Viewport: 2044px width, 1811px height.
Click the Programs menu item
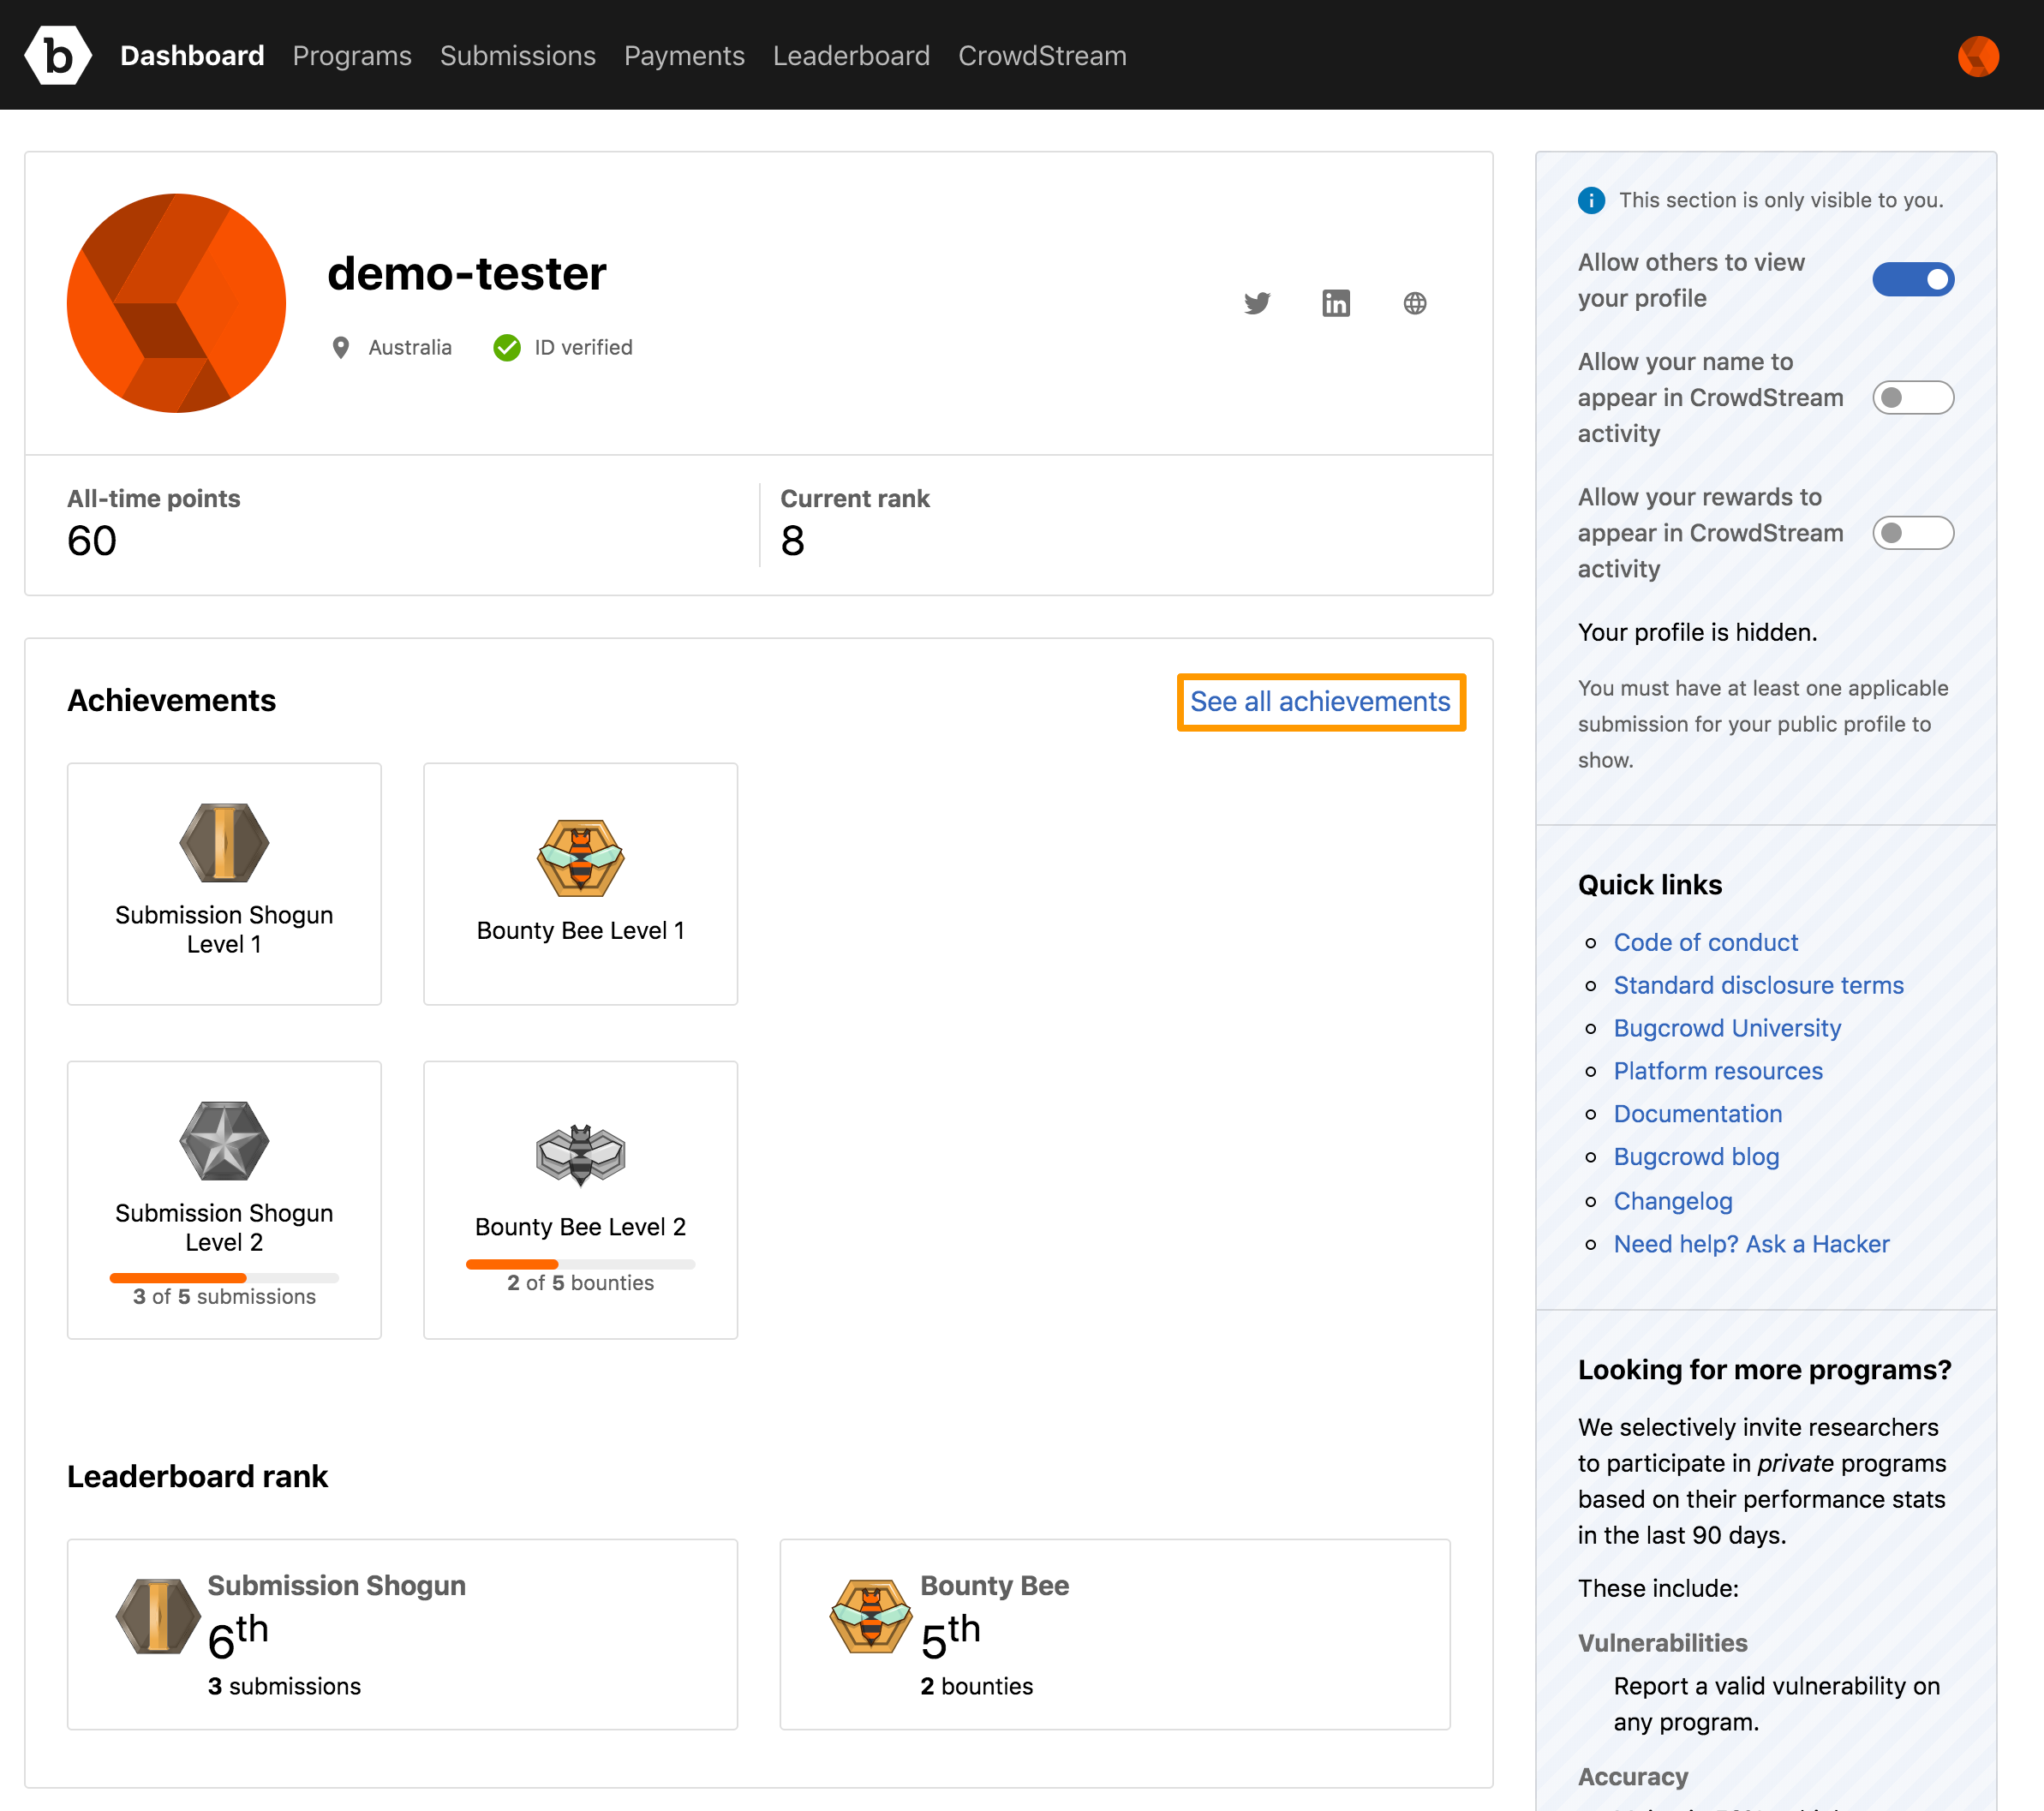353,54
